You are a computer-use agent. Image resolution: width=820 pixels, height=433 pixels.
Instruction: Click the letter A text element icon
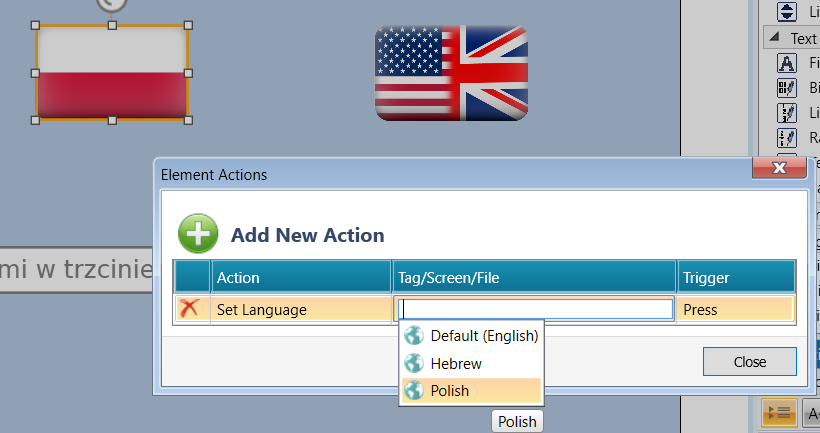(787, 63)
